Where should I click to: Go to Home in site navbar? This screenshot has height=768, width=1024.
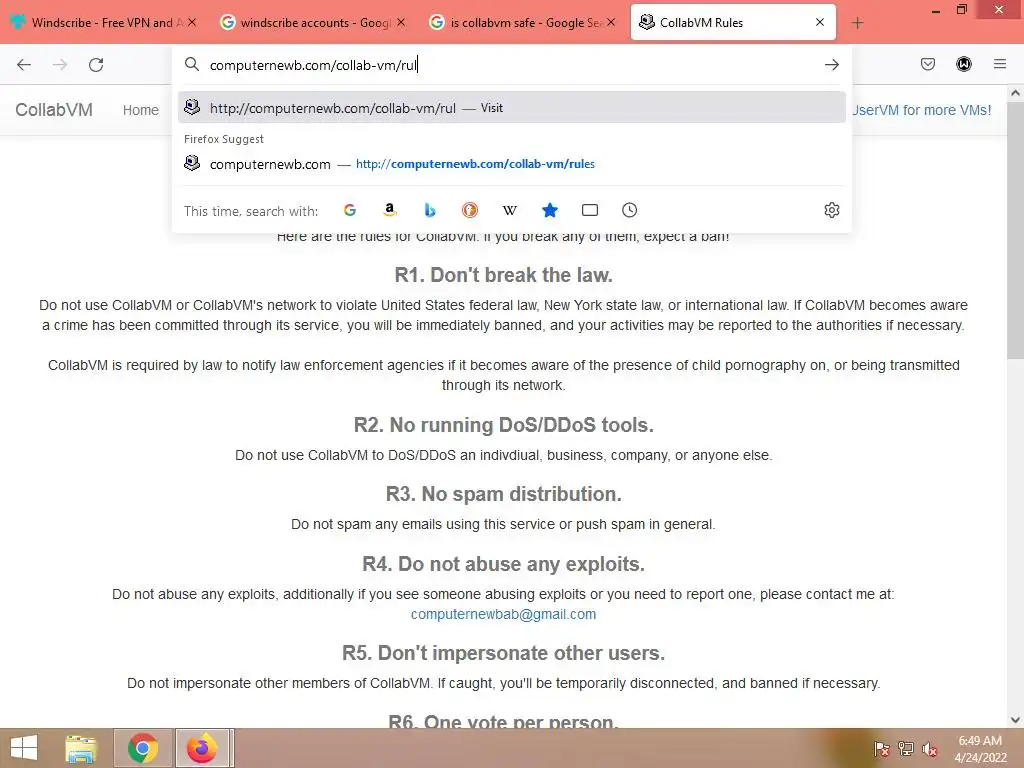point(140,110)
